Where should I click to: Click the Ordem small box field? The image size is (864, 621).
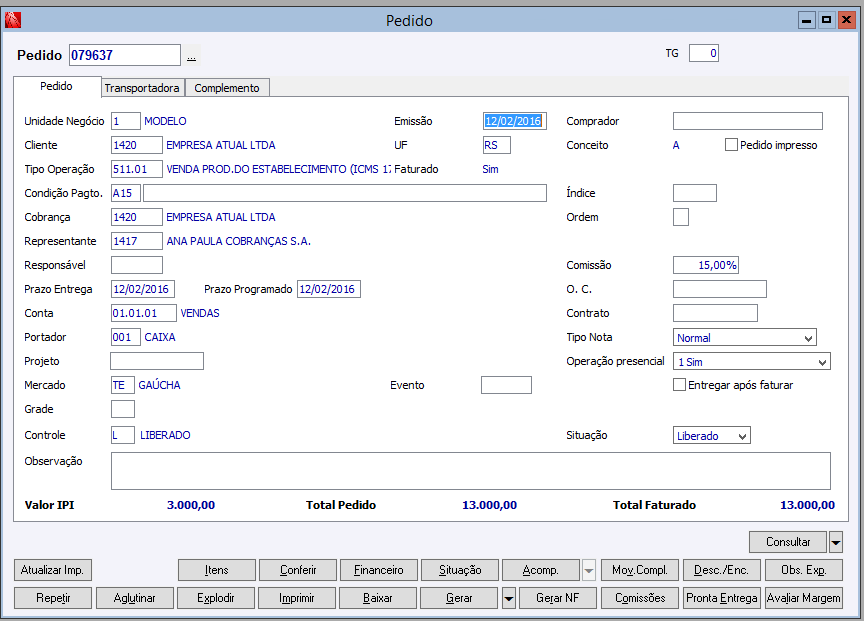[x=681, y=217]
